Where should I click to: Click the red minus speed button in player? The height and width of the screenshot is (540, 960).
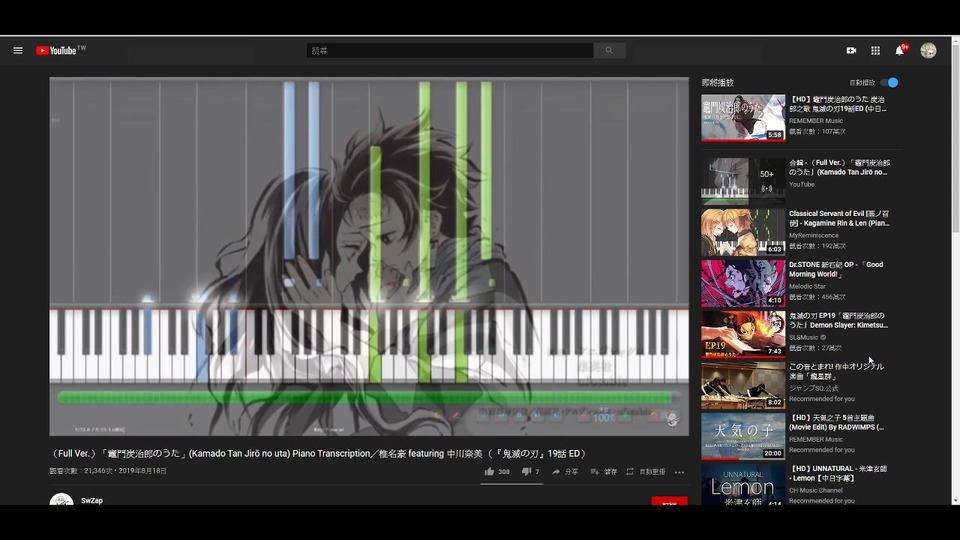(x=583, y=416)
